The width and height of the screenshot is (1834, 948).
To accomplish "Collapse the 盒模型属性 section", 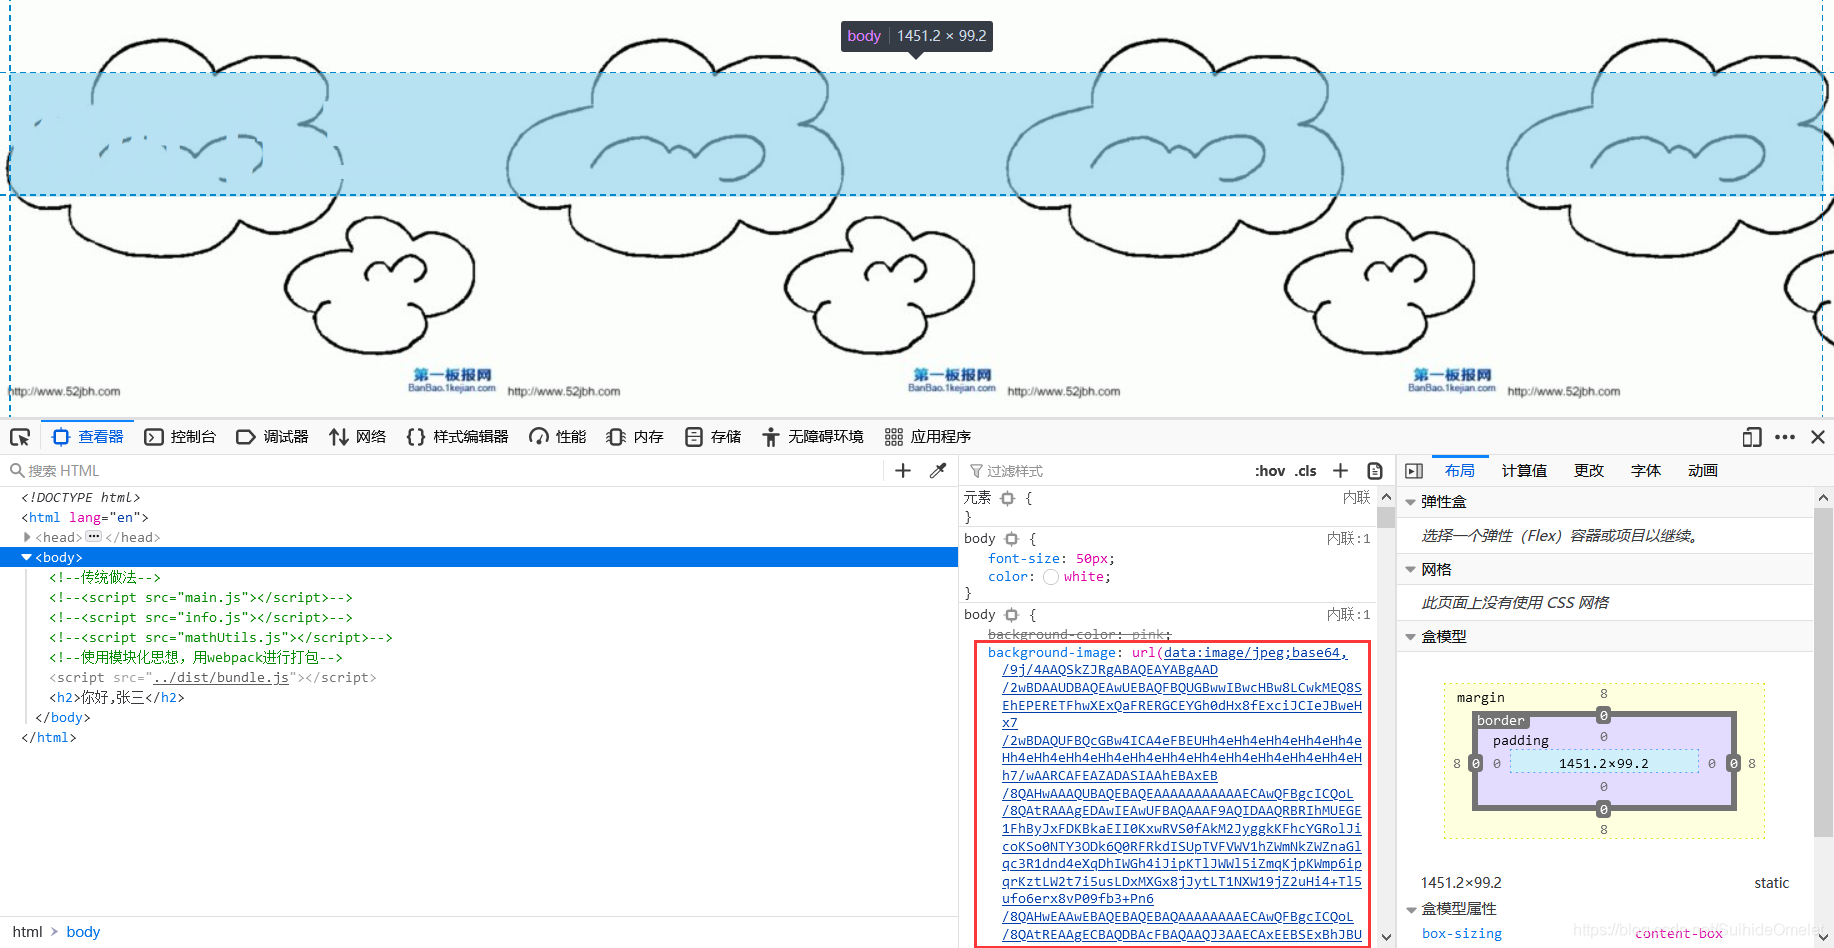I will pyautogui.click(x=1411, y=909).
